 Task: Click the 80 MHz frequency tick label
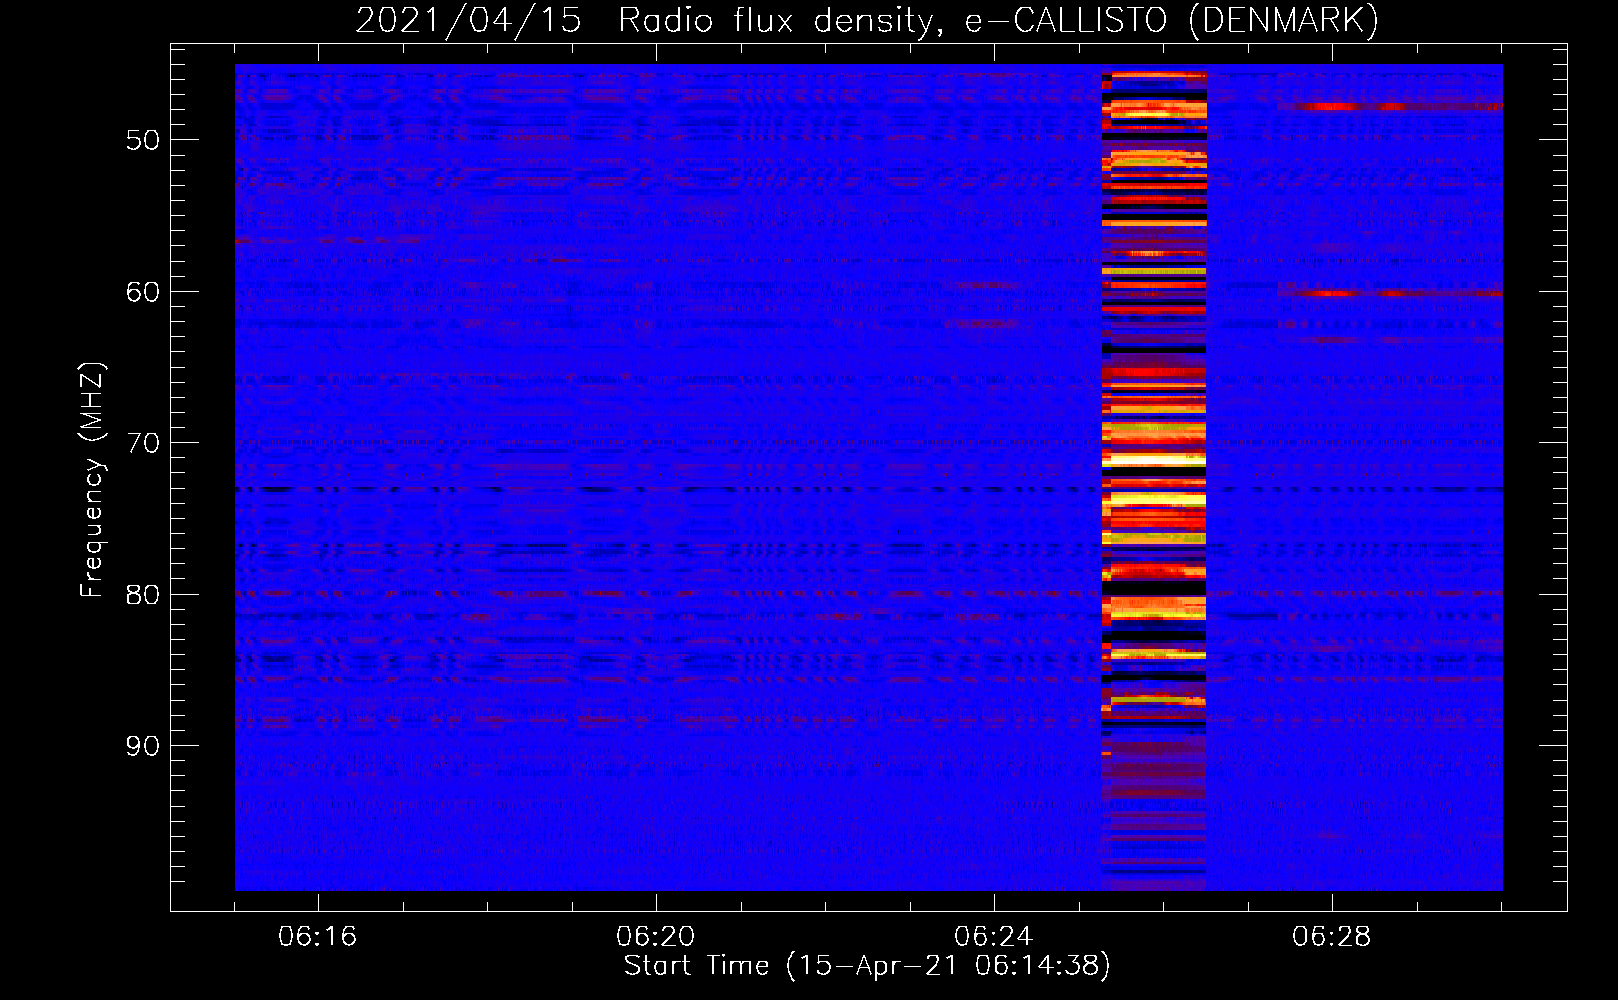142,595
